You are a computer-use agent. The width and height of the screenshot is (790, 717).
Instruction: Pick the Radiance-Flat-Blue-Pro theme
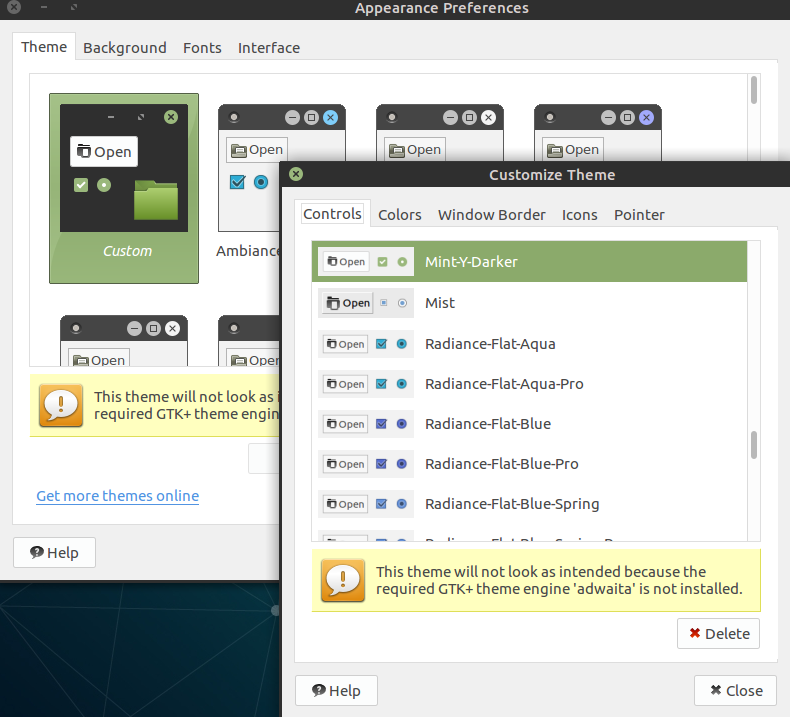coord(529,464)
